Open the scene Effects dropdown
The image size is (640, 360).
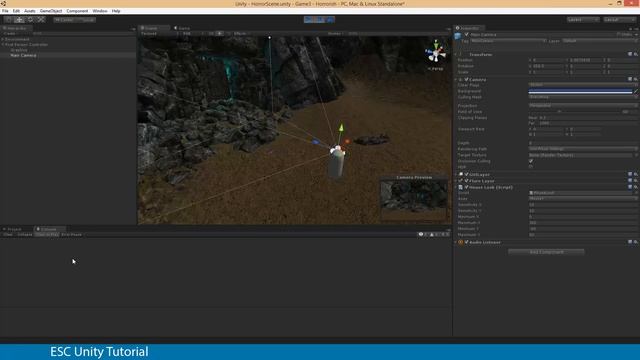click(241, 33)
